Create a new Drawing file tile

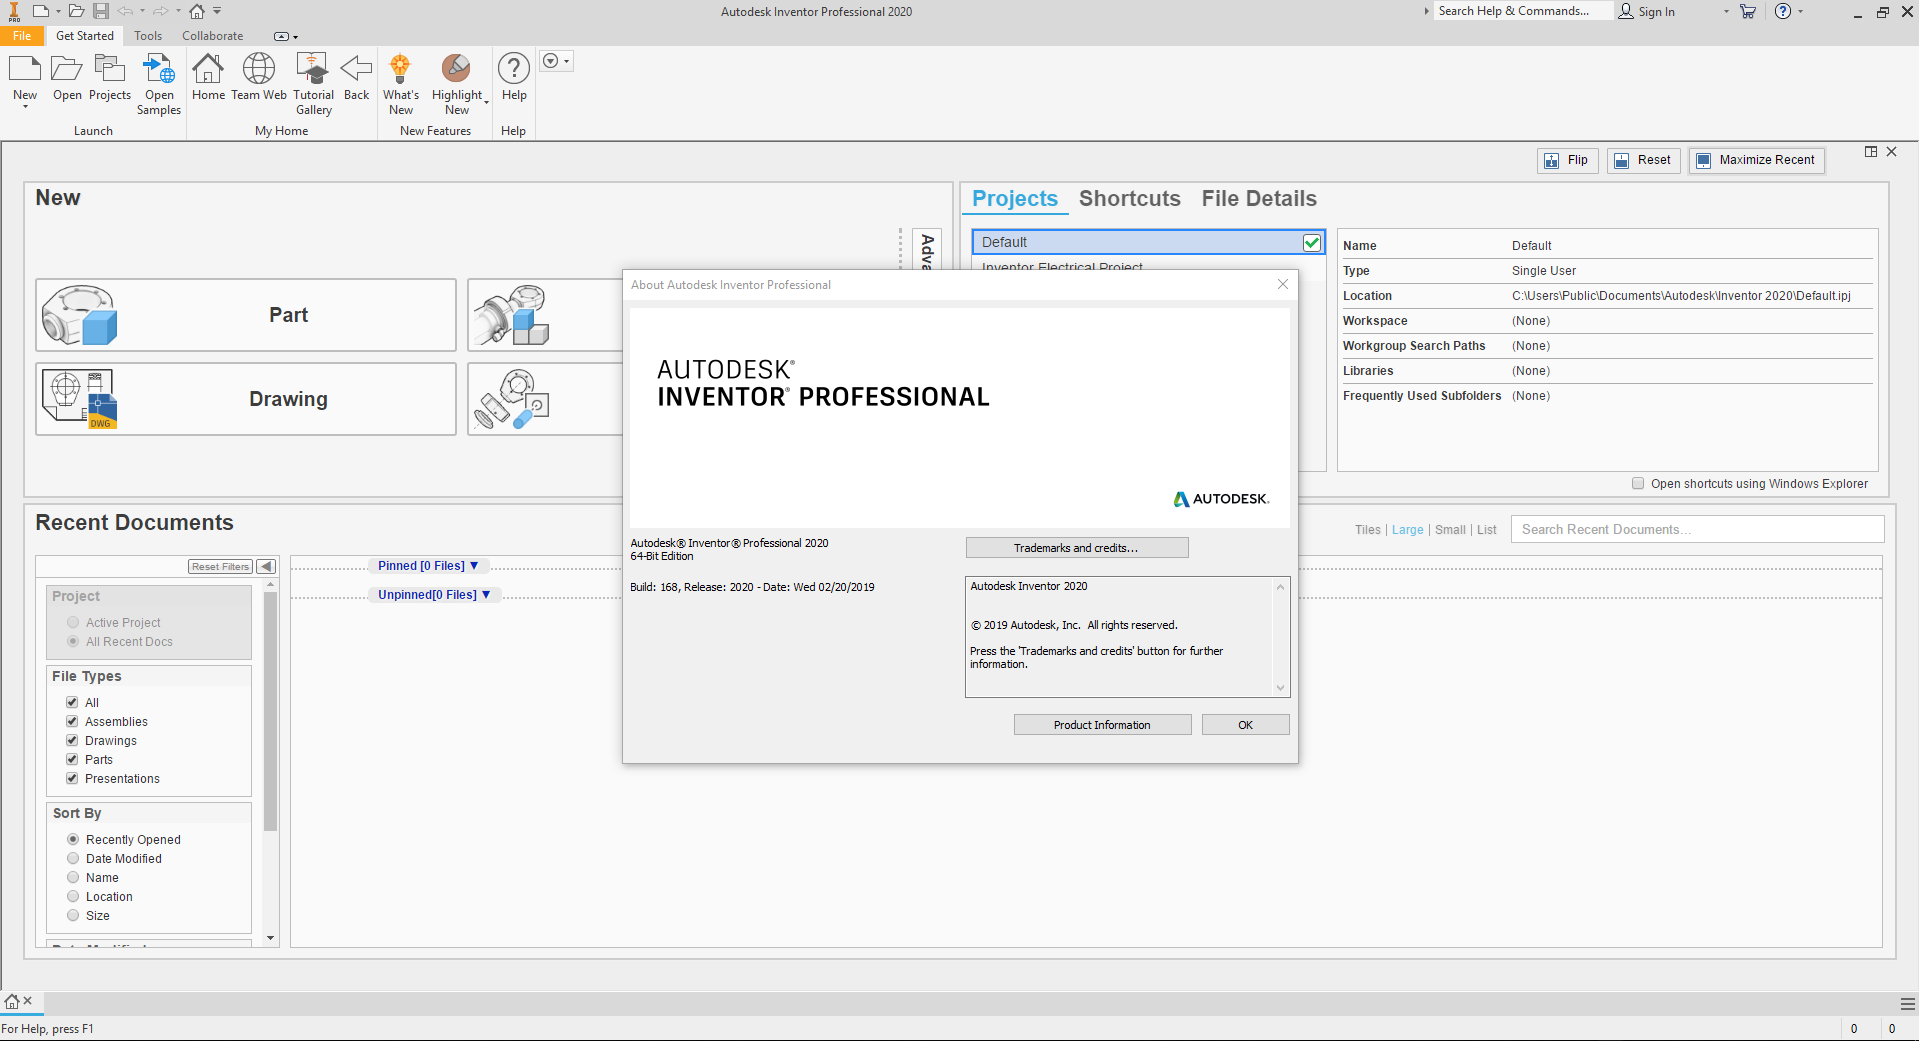click(246, 399)
